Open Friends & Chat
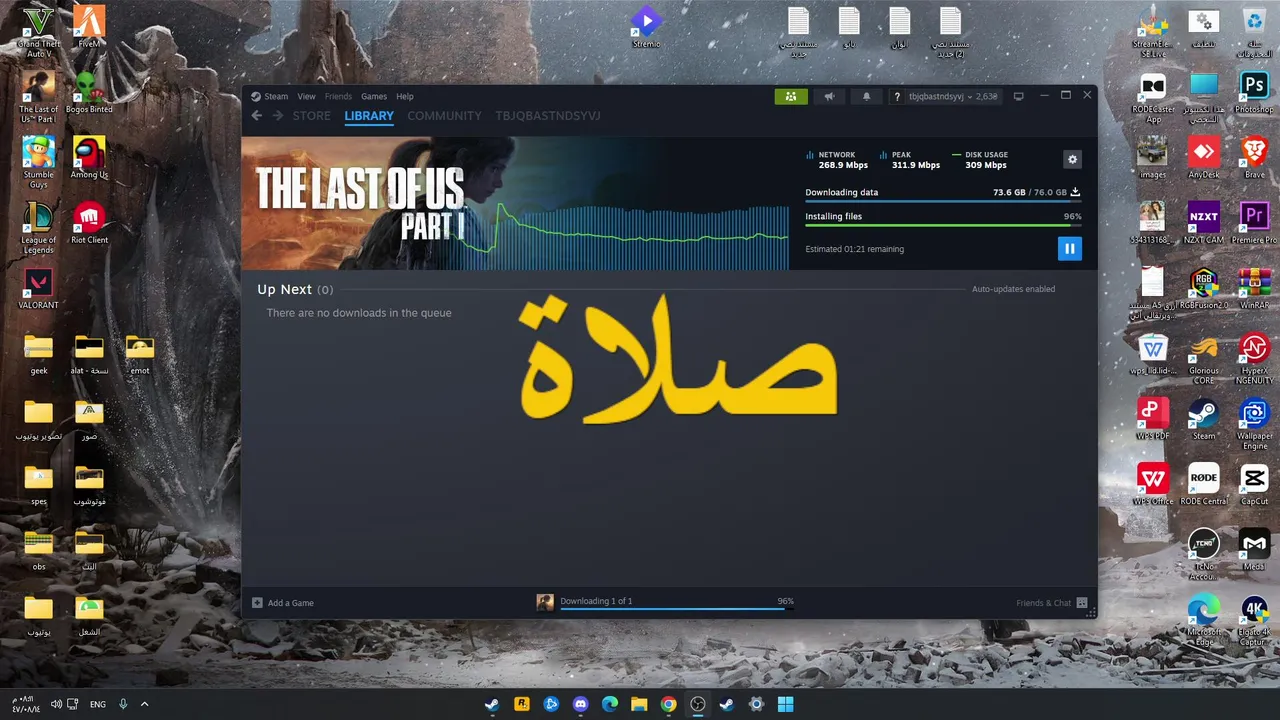1280x720 pixels. point(1052,603)
